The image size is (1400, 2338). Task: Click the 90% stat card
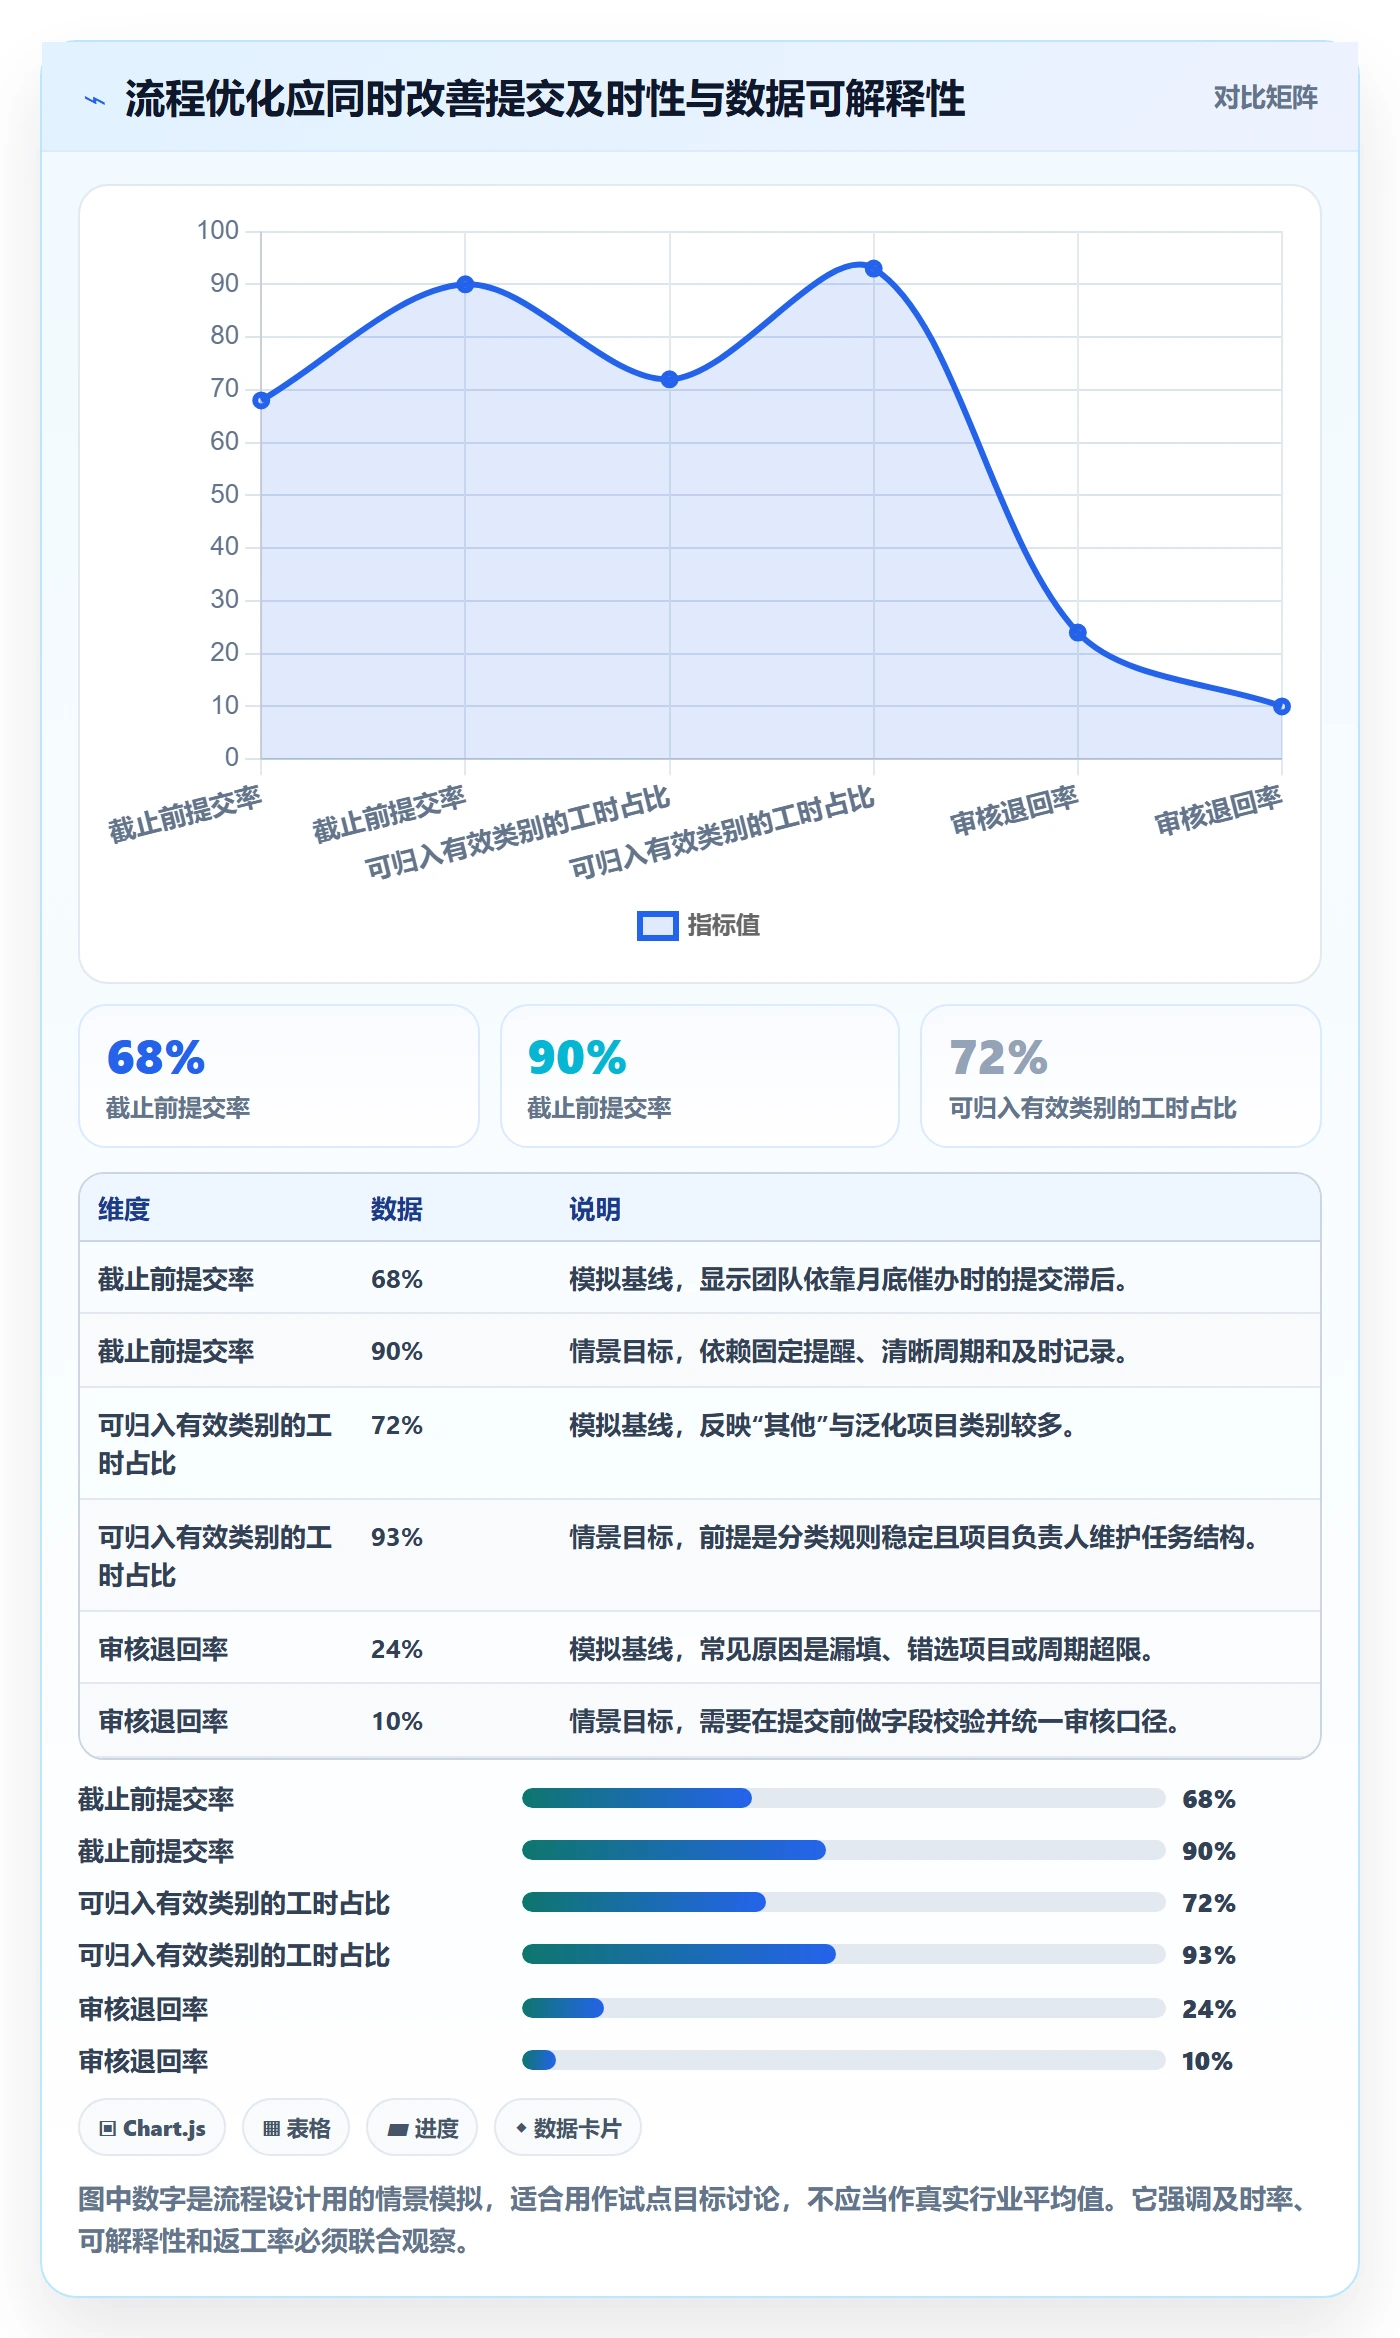click(x=700, y=1076)
